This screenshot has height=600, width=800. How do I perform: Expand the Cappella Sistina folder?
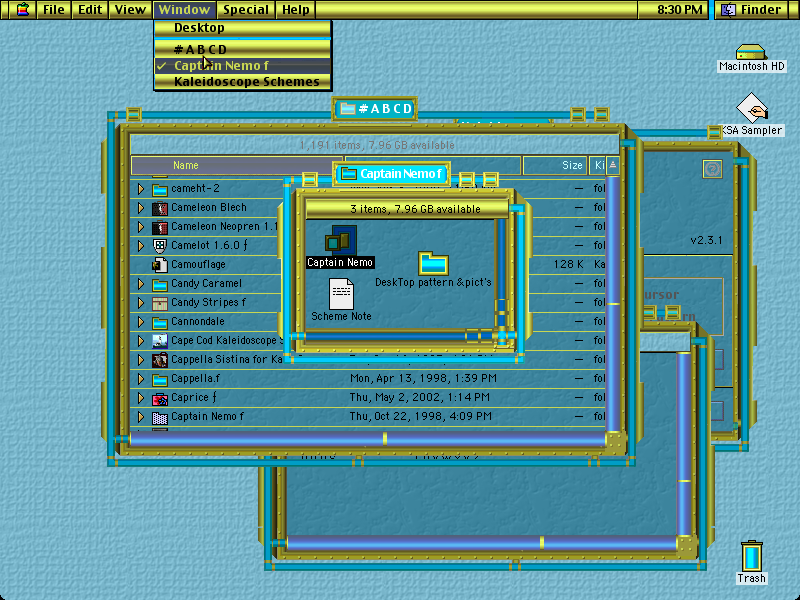(141, 360)
